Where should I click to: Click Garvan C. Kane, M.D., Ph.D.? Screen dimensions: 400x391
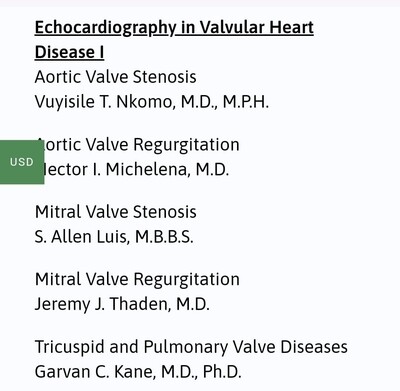(138, 372)
